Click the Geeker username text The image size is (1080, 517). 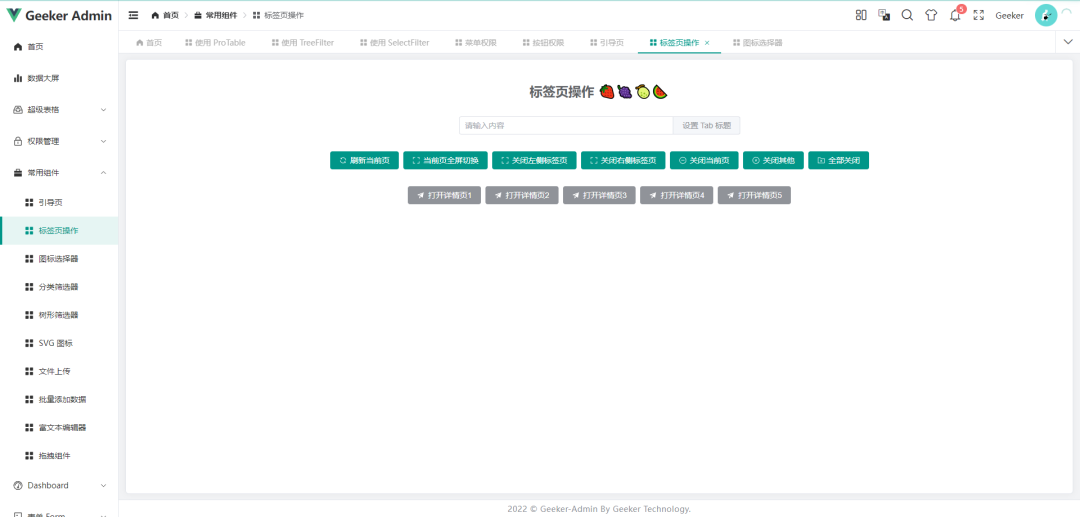tap(1009, 15)
